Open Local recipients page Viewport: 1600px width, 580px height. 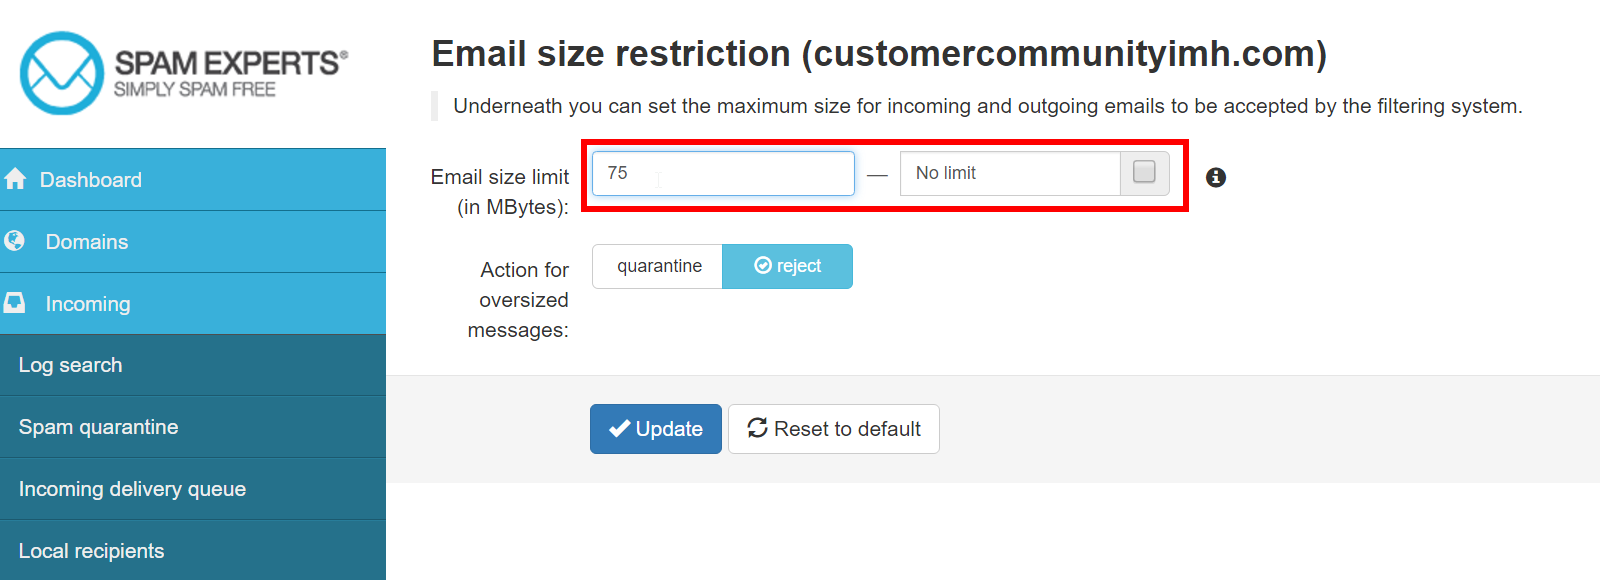tap(92, 551)
